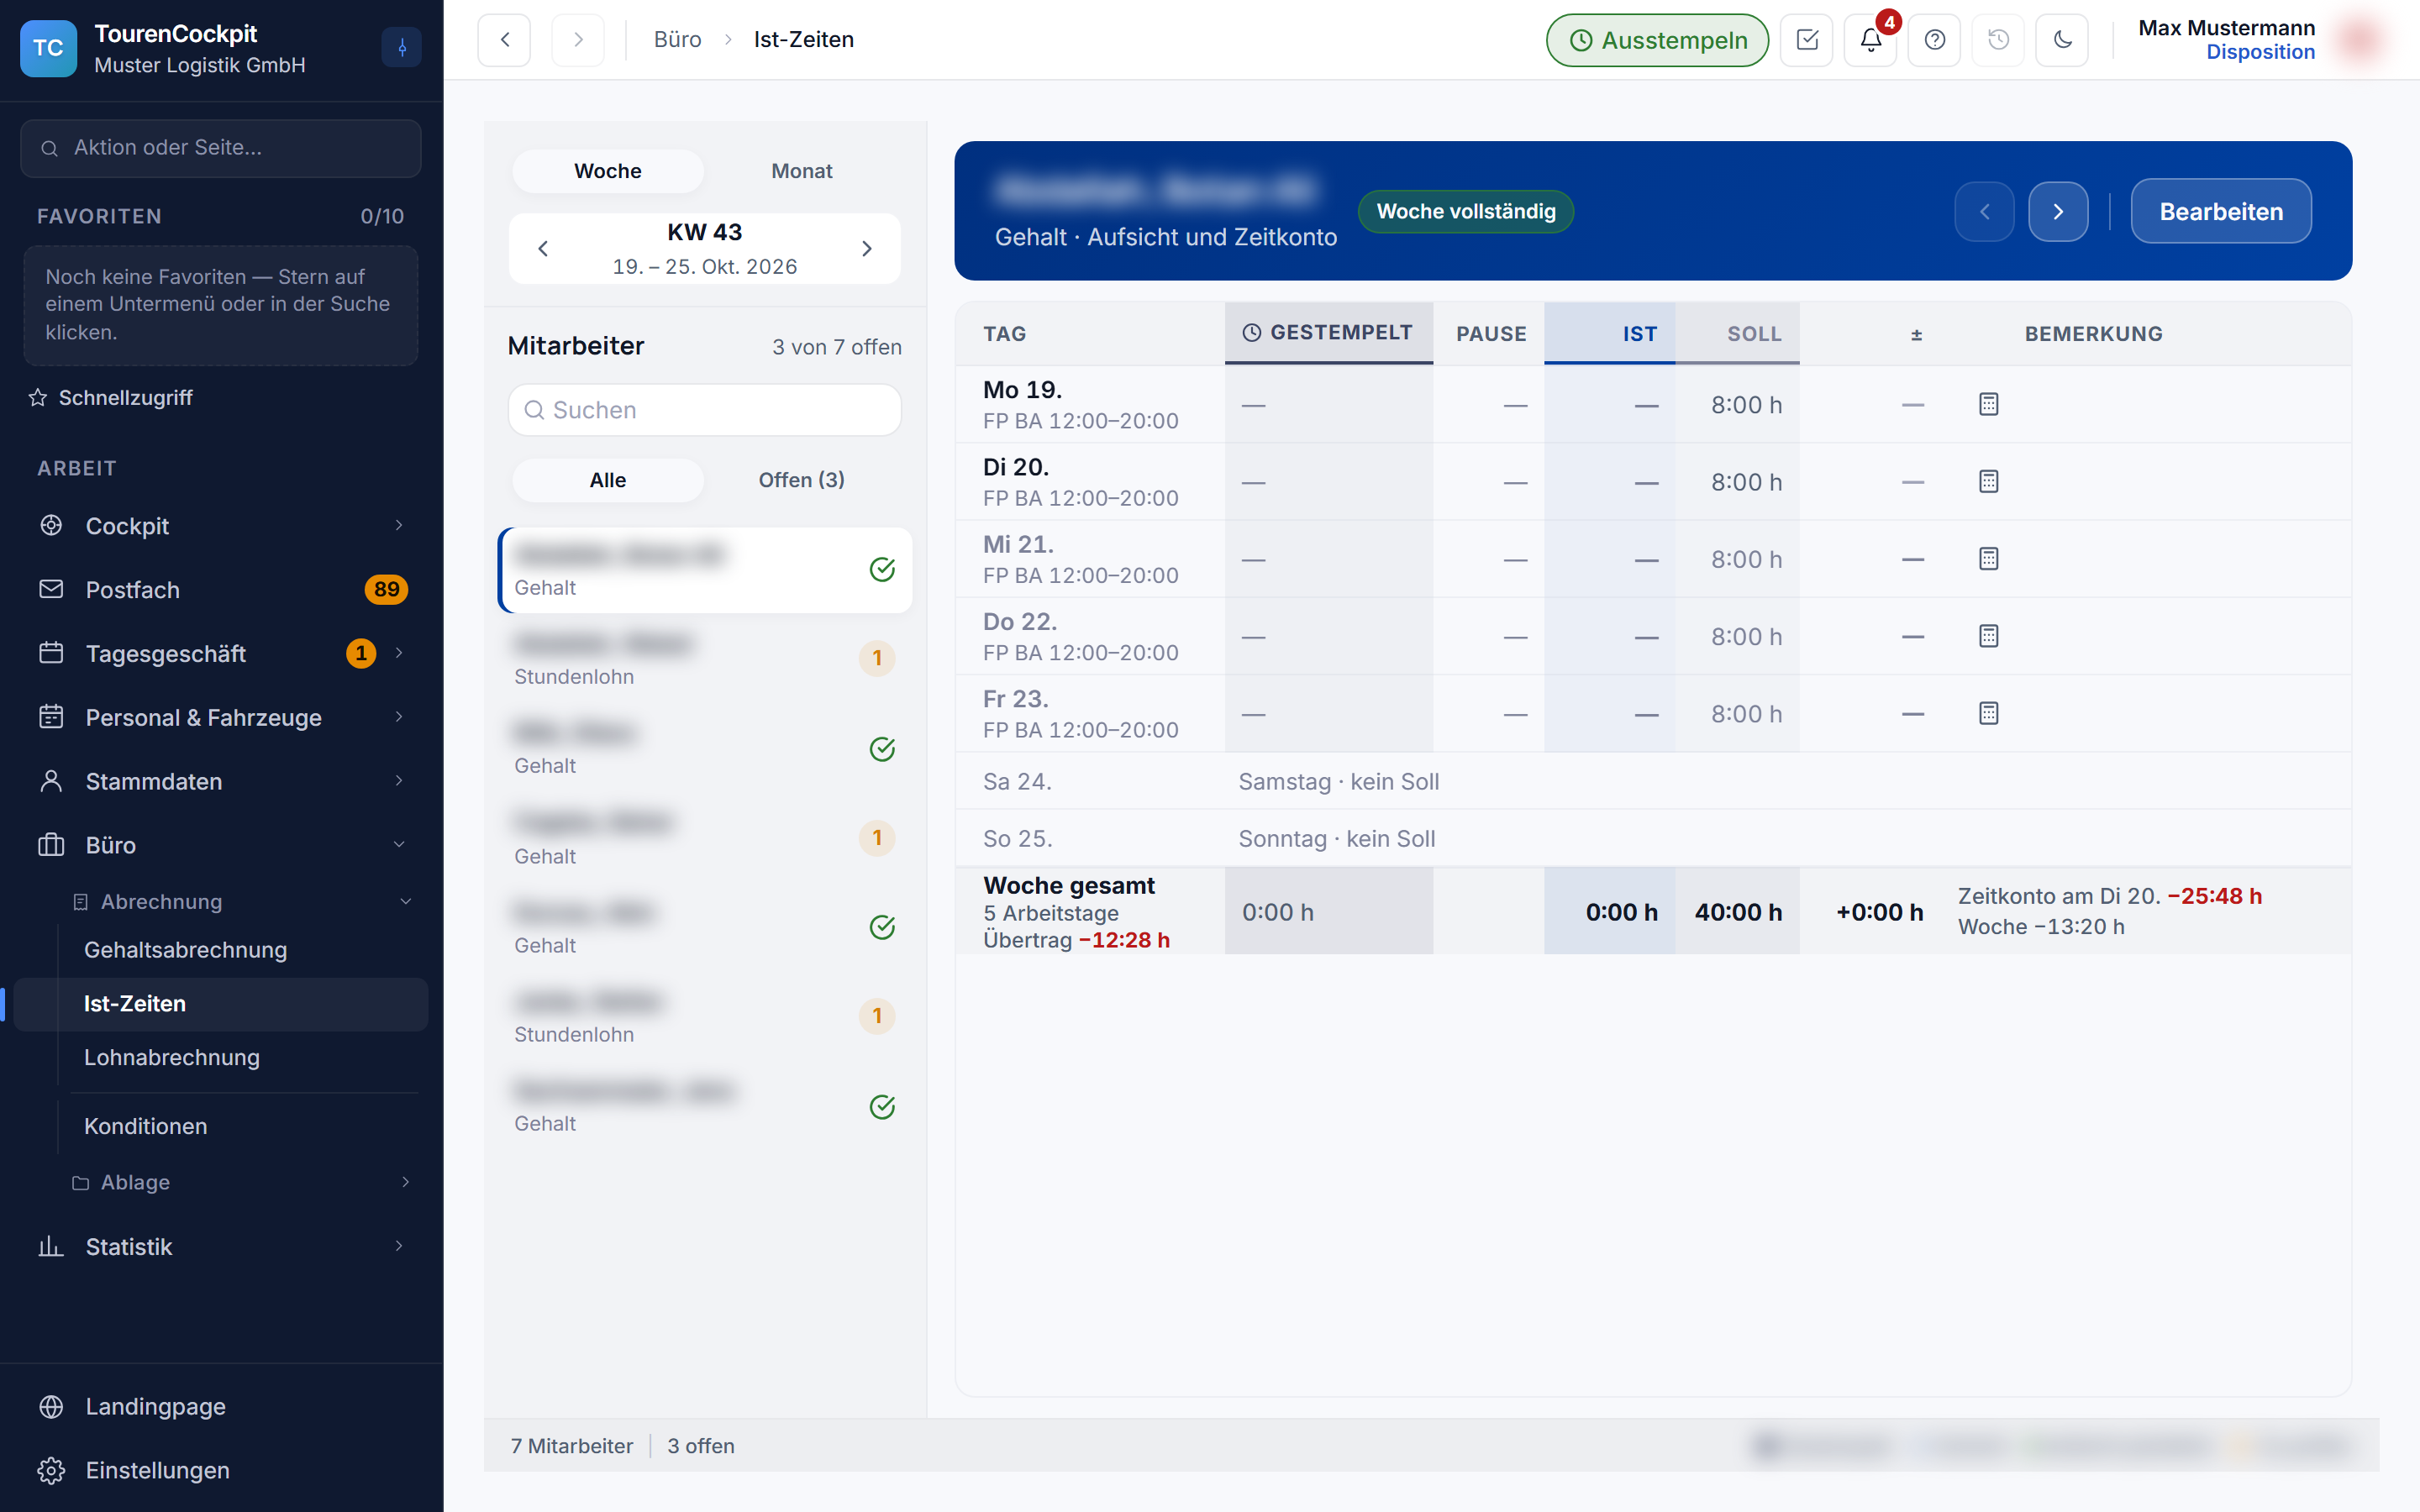Pin the sidebar with the pin icon
This screenshot has width=2420, height=1512.
(401, 47)
